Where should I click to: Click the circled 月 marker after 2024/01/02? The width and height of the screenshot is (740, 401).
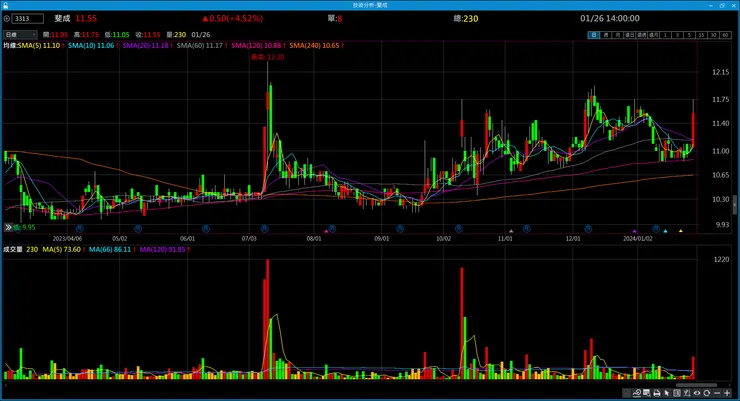click(656, 228)
